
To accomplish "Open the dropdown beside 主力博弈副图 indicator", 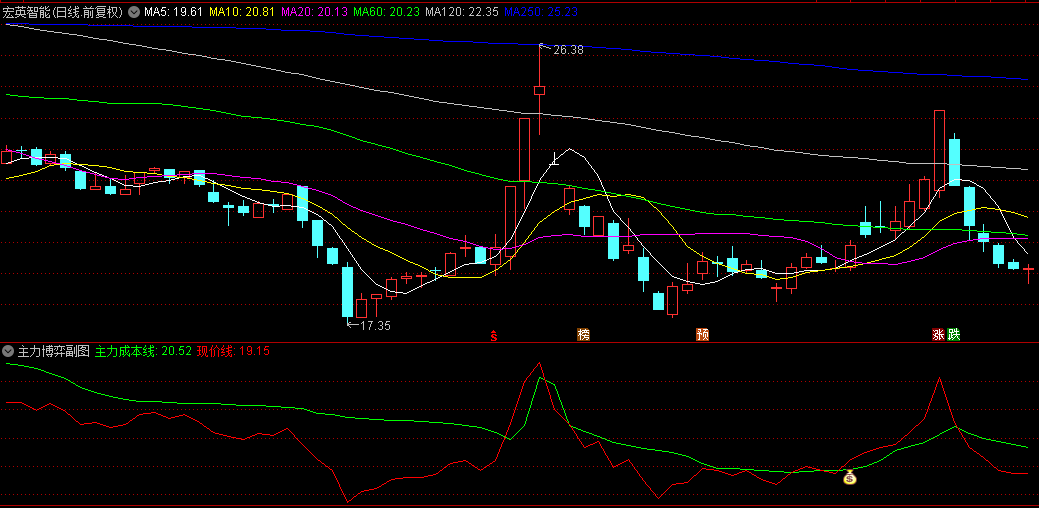I will click(x=9, y=350).
